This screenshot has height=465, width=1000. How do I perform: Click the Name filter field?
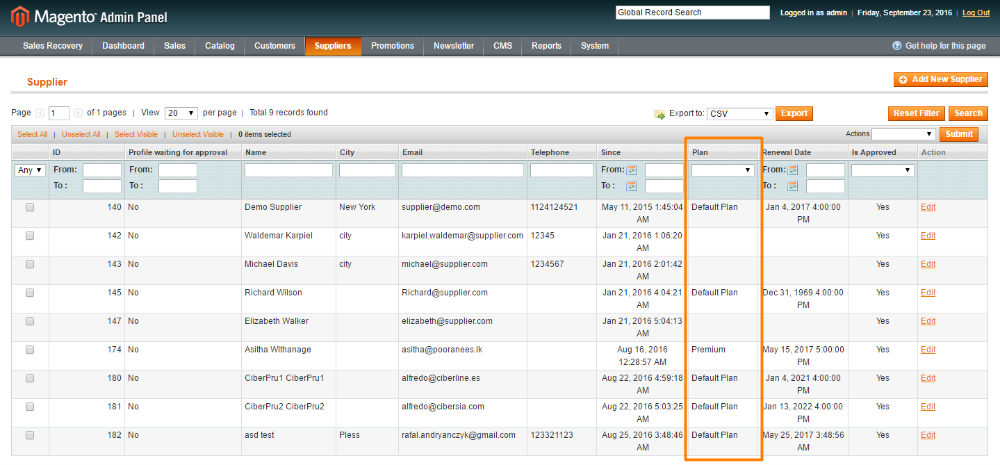[289, 170]
